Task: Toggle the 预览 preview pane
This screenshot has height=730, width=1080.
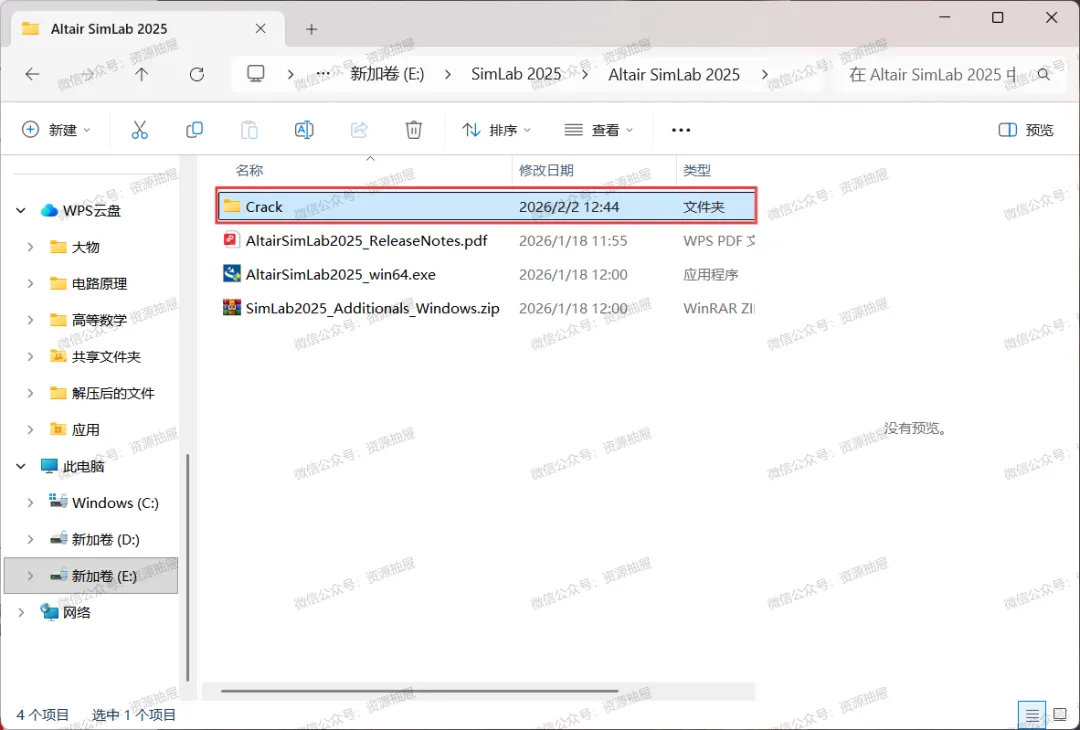Action: [x=1026, y=130]
